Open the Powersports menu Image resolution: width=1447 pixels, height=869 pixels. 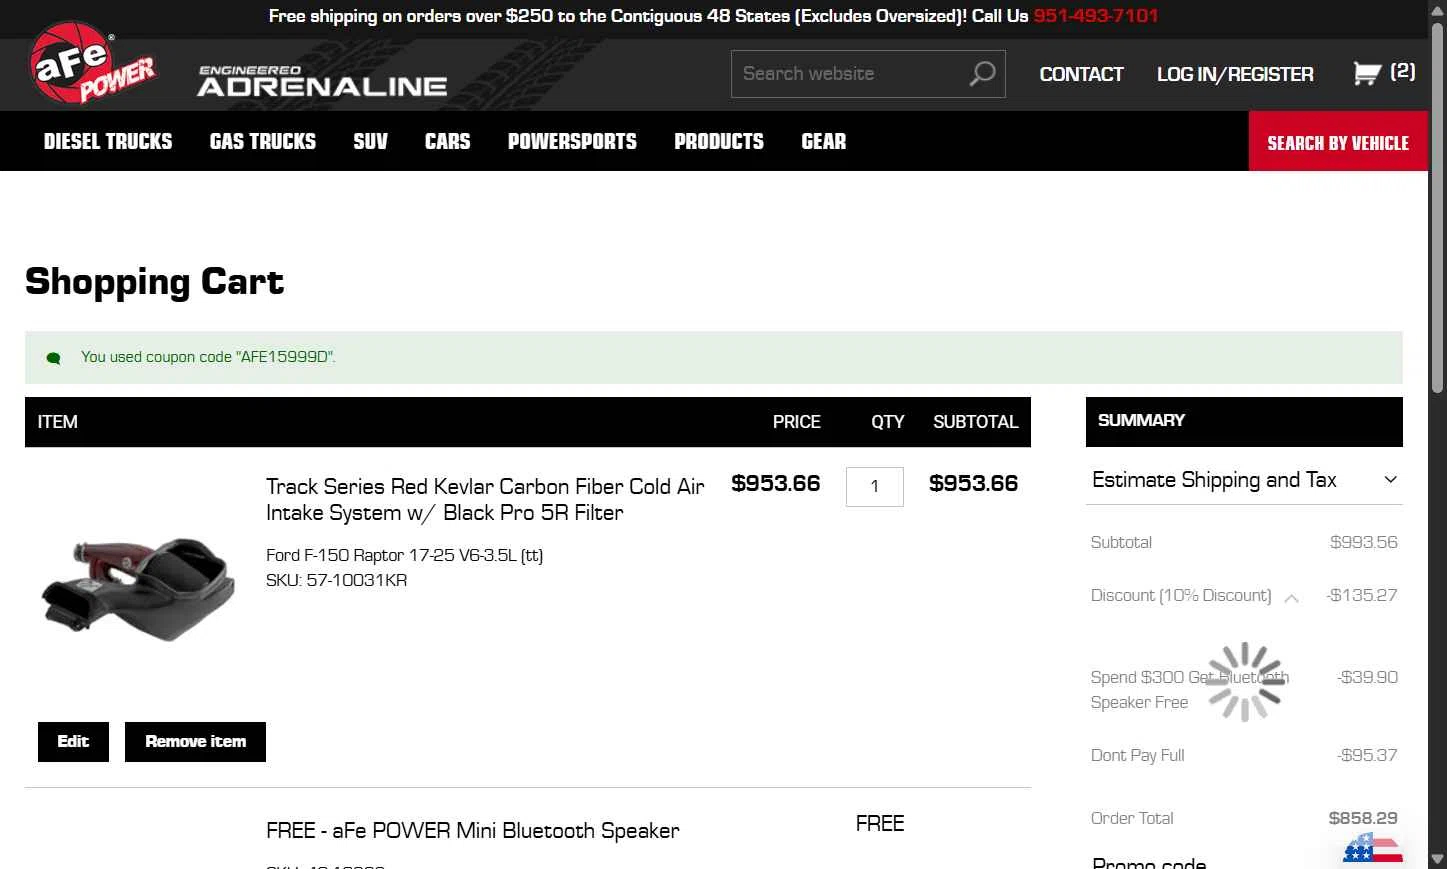(572, 142)
